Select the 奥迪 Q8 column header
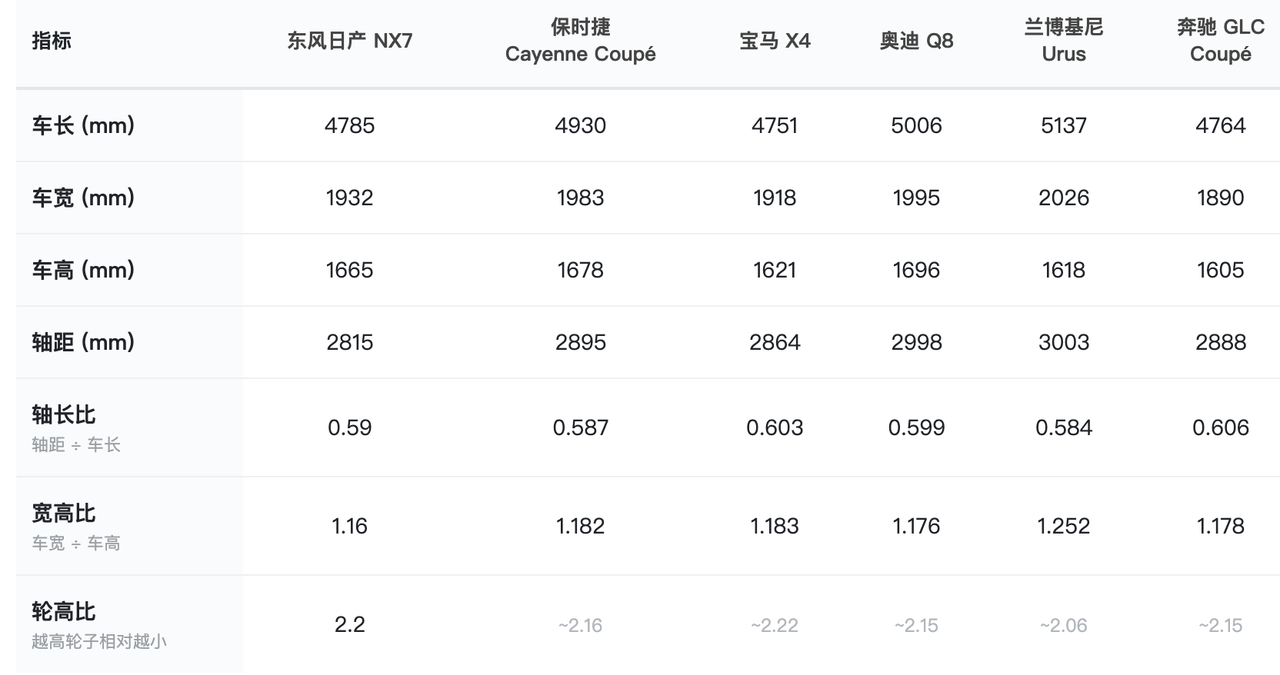 pos(917,42)
